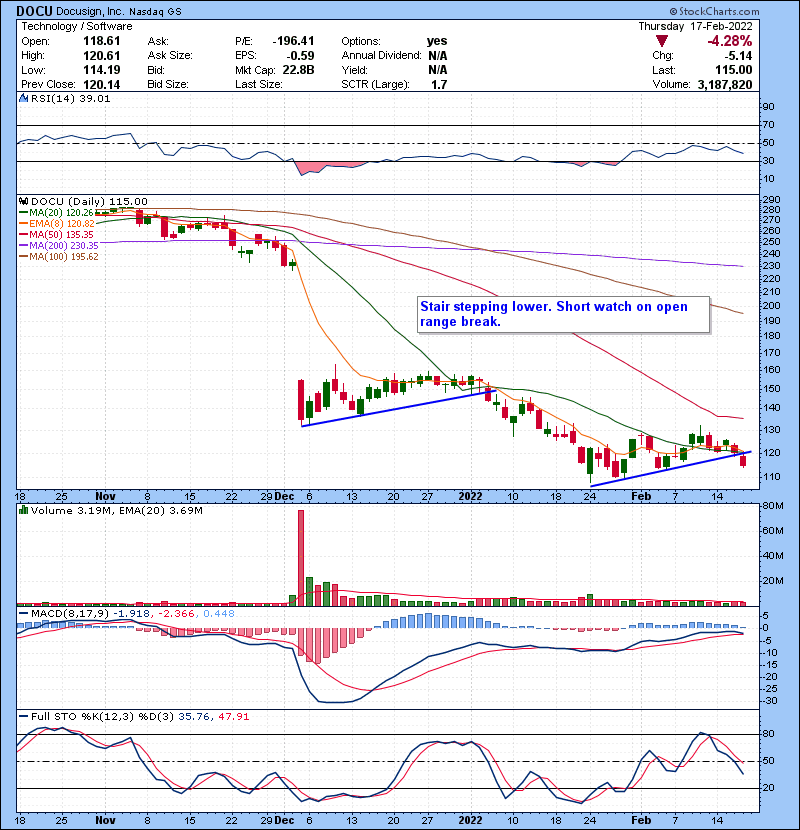
Task: Click the SCTR (Large) value 1.7
Action: click(x=439, y=85)
